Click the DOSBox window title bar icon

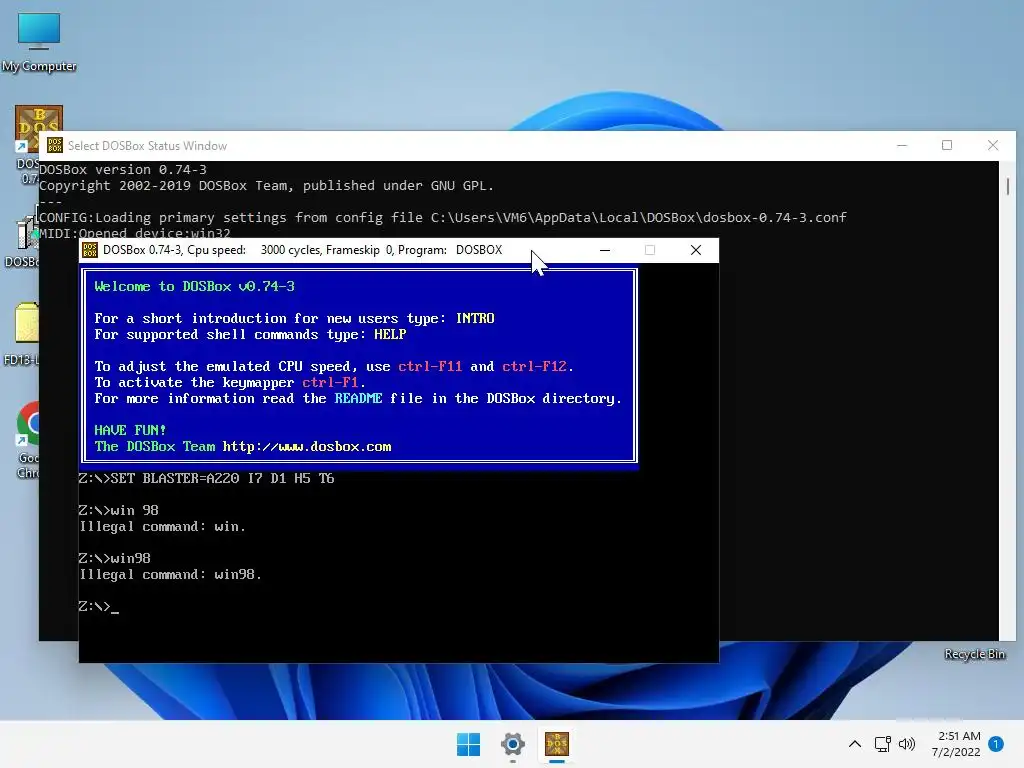[x=90, y=250]
